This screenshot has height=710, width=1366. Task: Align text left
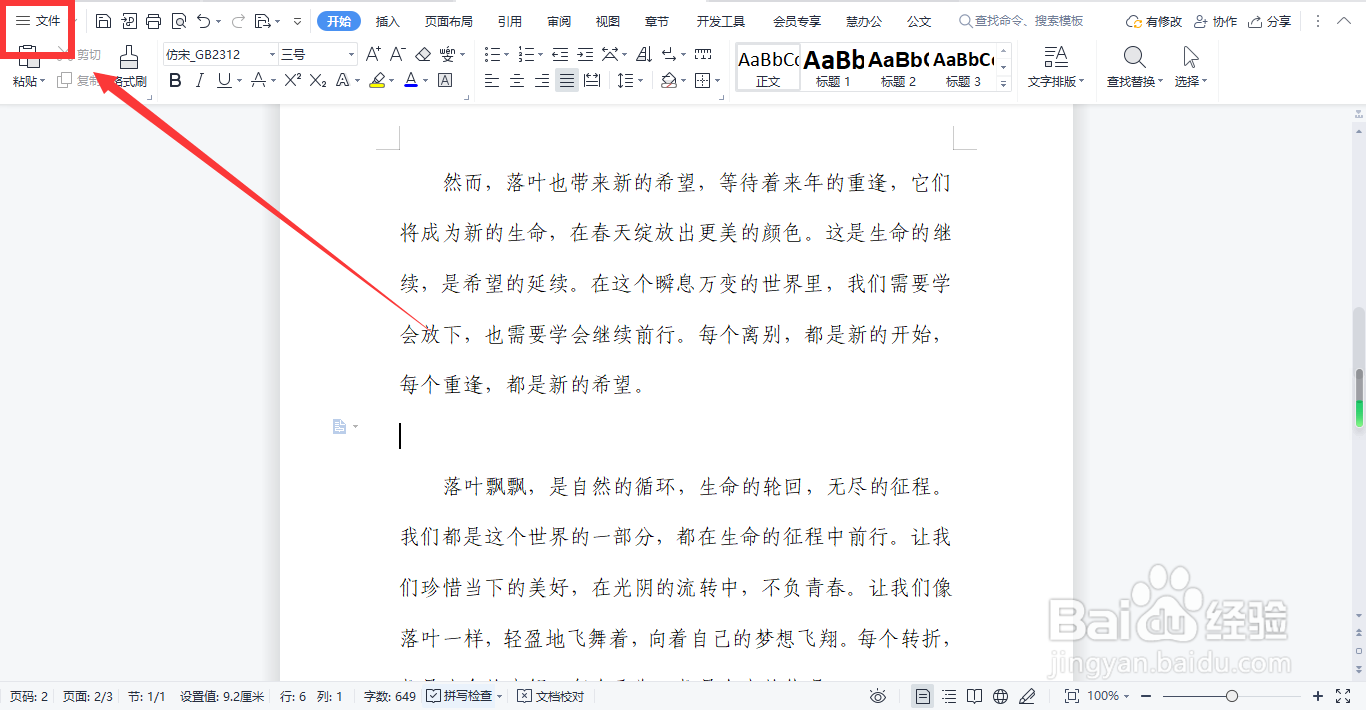click(492, 81)
